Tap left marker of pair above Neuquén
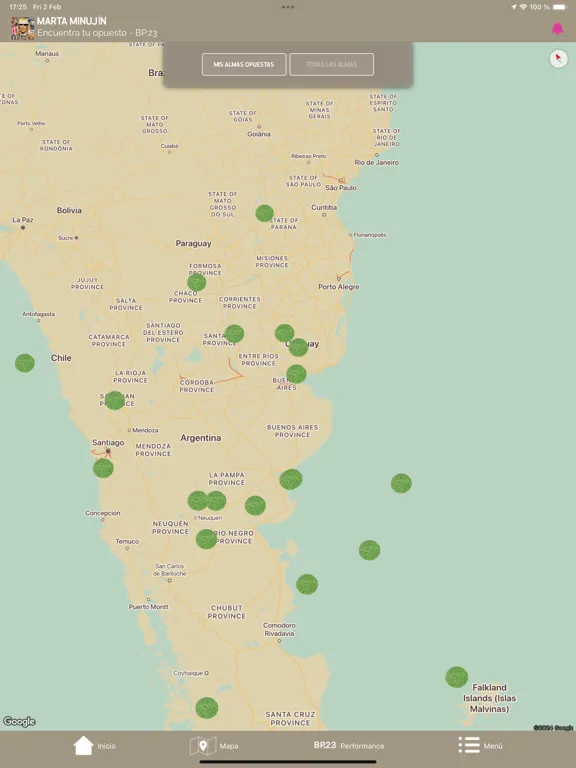 198,501
